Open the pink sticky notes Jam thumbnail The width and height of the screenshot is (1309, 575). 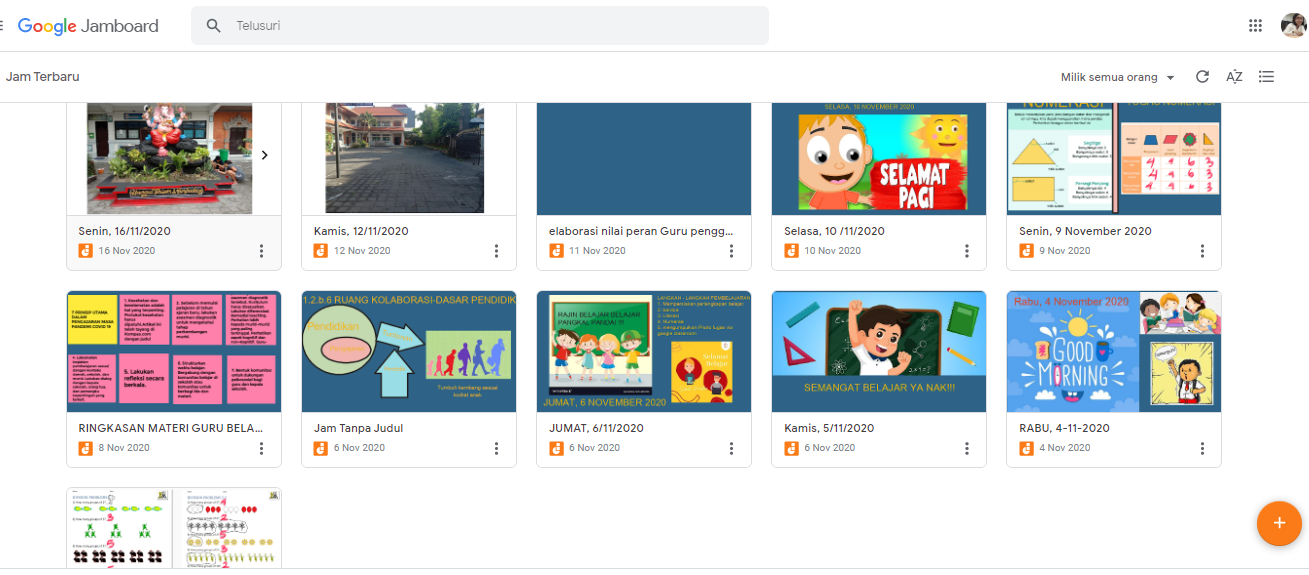point(174,351)
